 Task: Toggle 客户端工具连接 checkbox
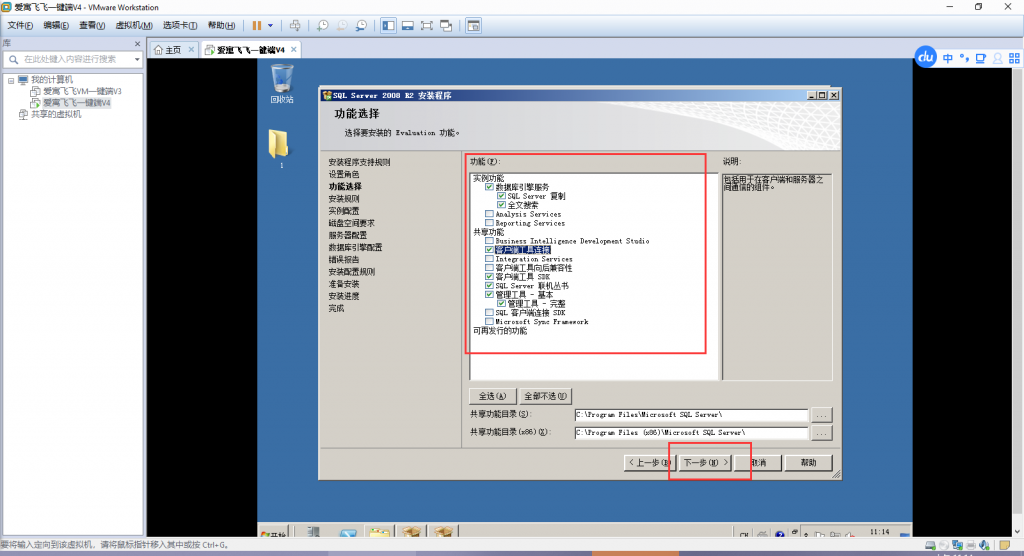coord(489,250)
